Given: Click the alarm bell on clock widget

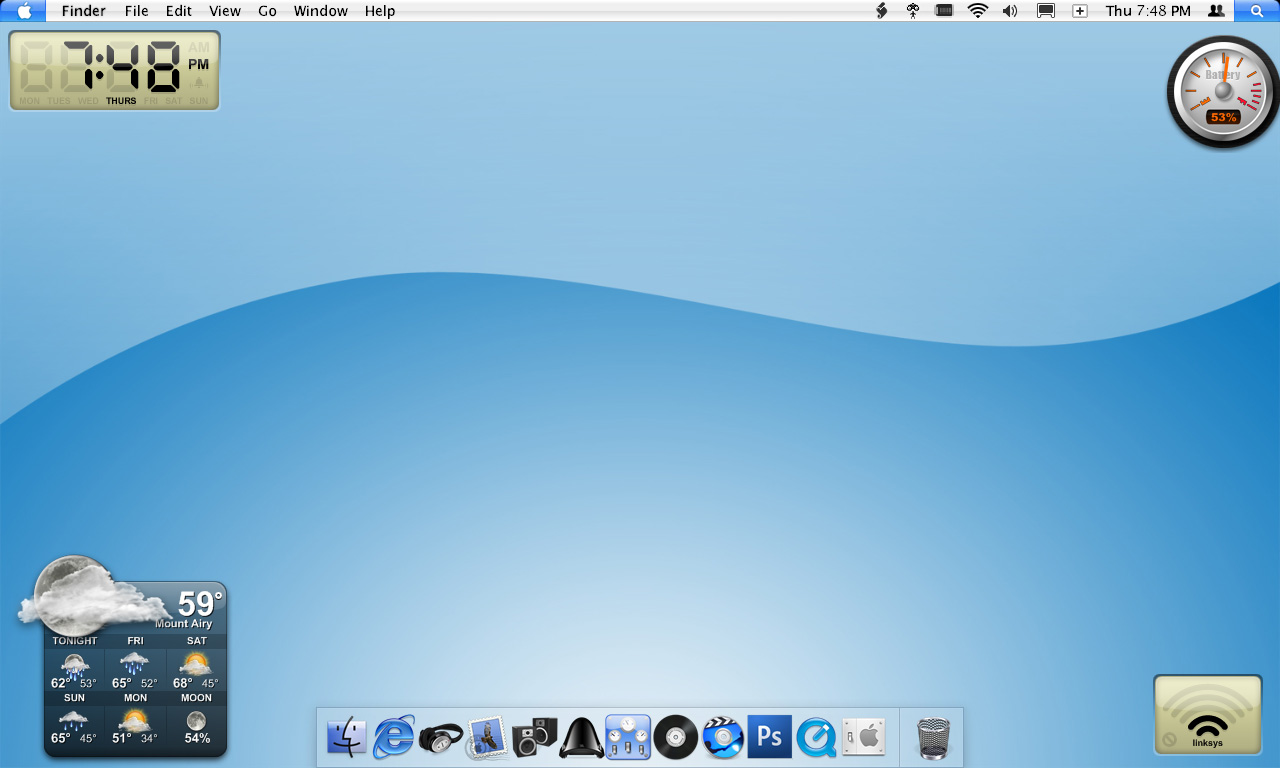Looking at the screenshot, I should coord(199,83).
